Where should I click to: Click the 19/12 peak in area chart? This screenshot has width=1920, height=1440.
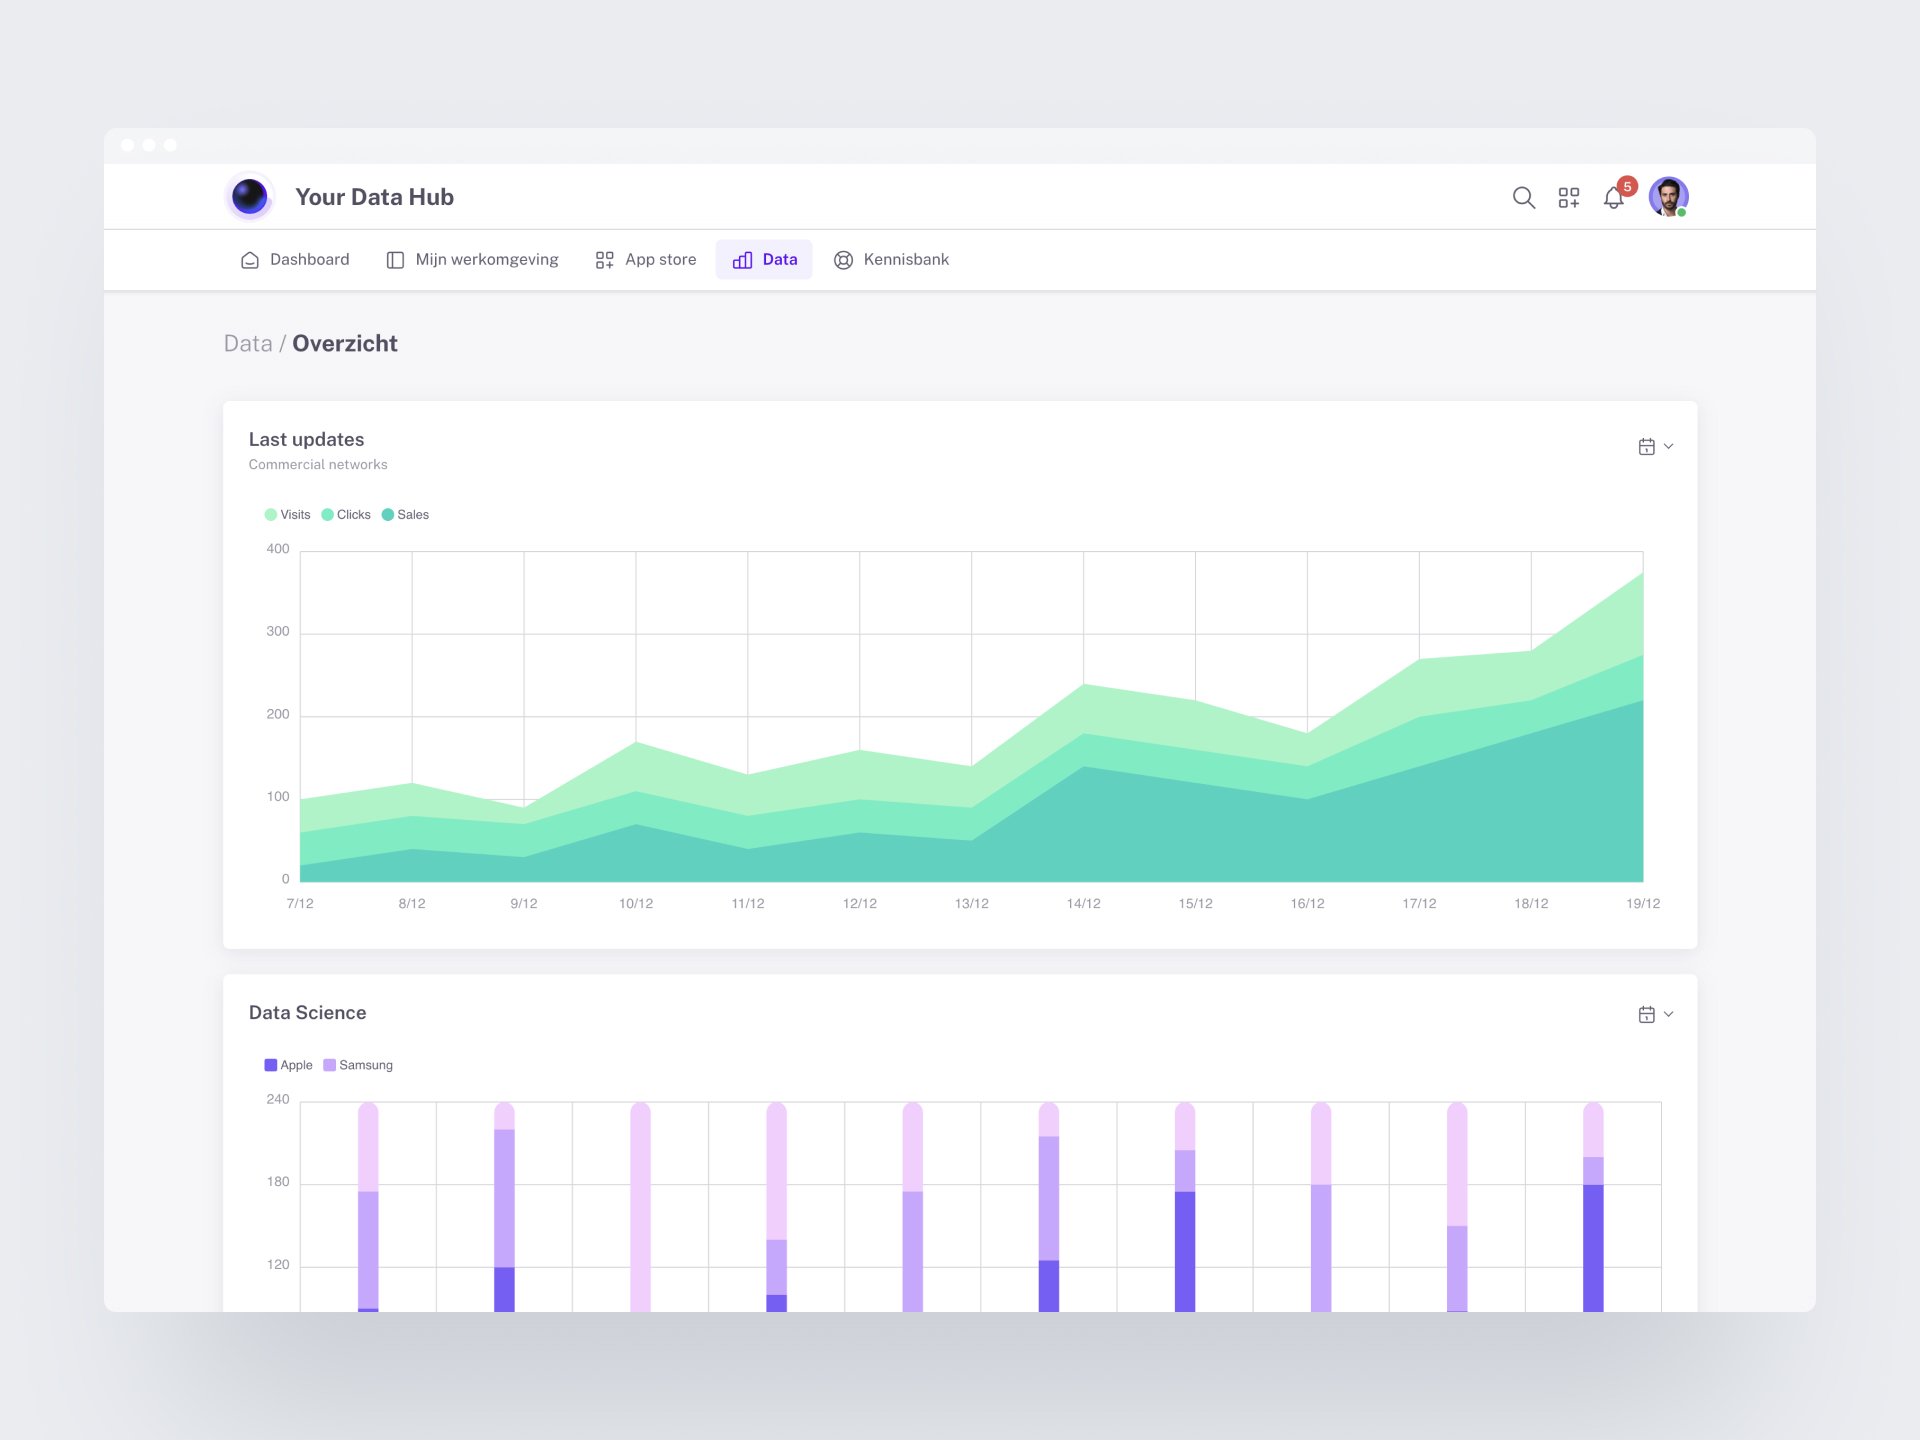coord(1642,574)
